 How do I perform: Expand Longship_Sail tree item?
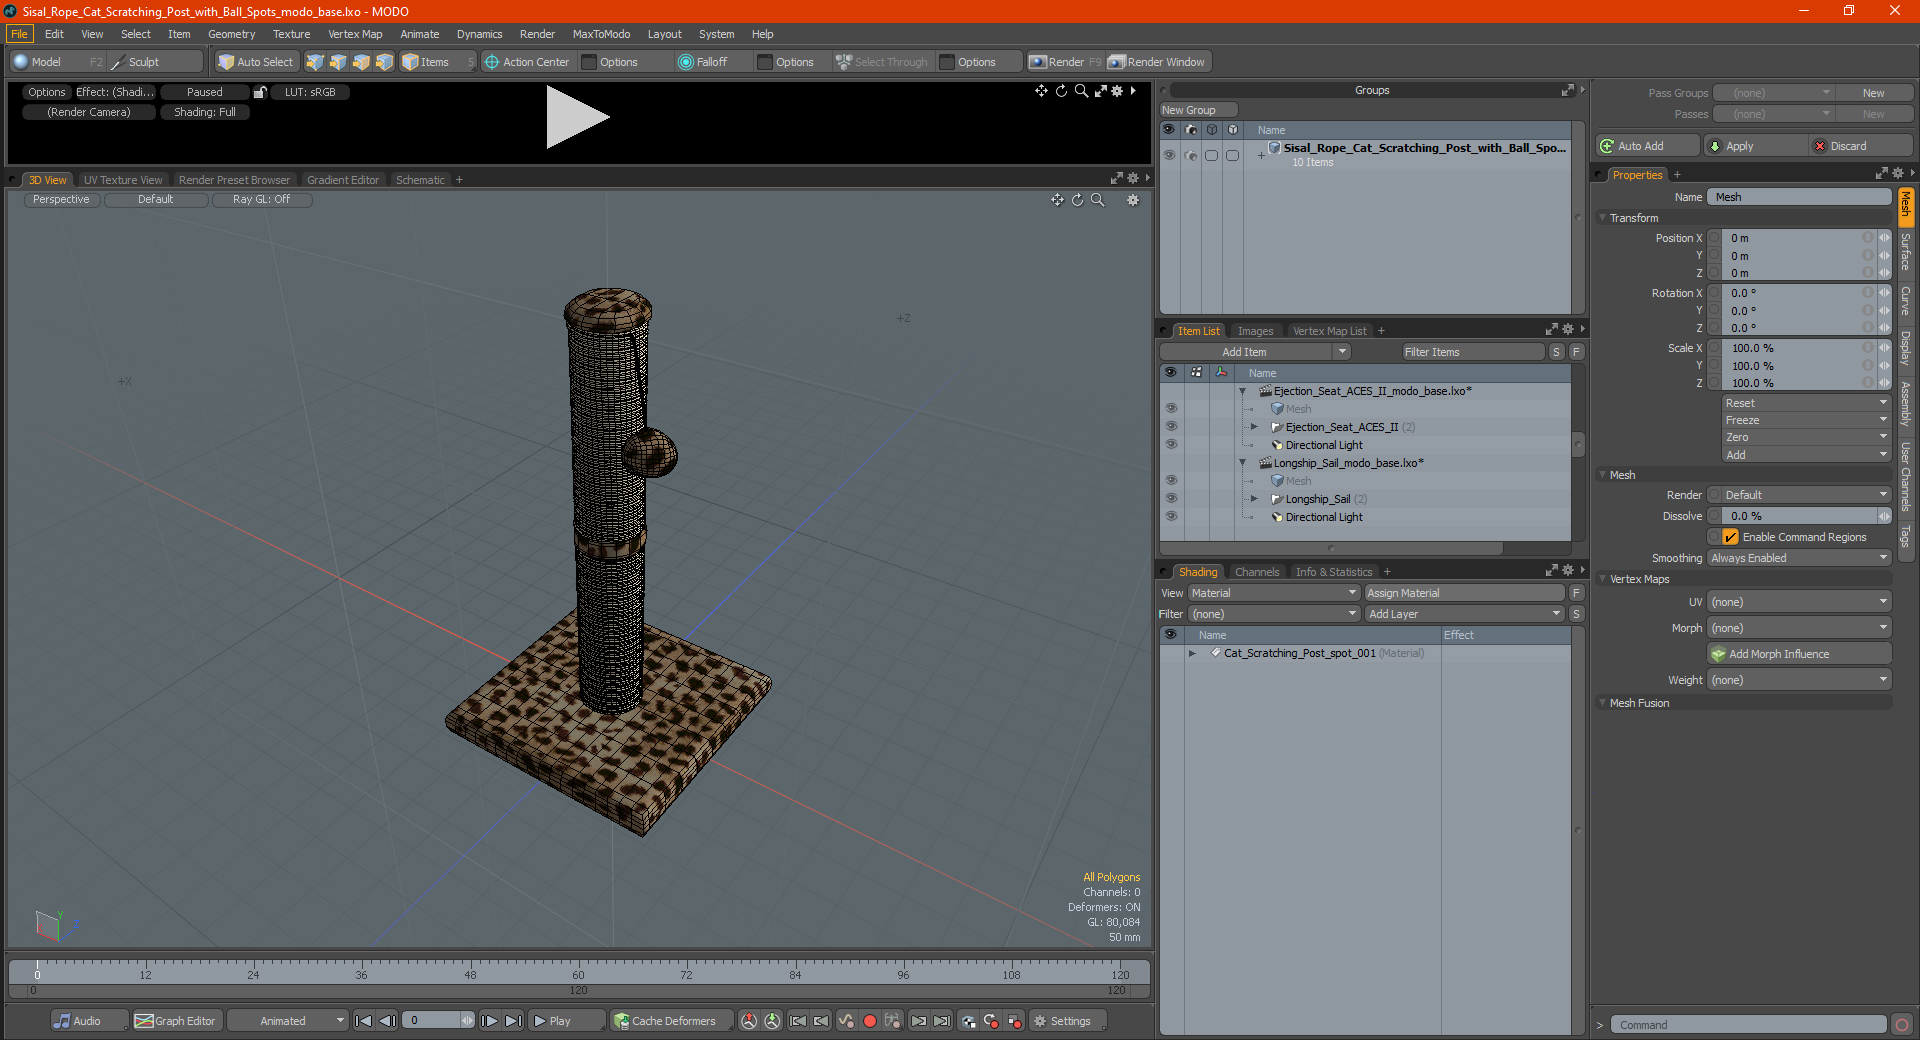1254,499
